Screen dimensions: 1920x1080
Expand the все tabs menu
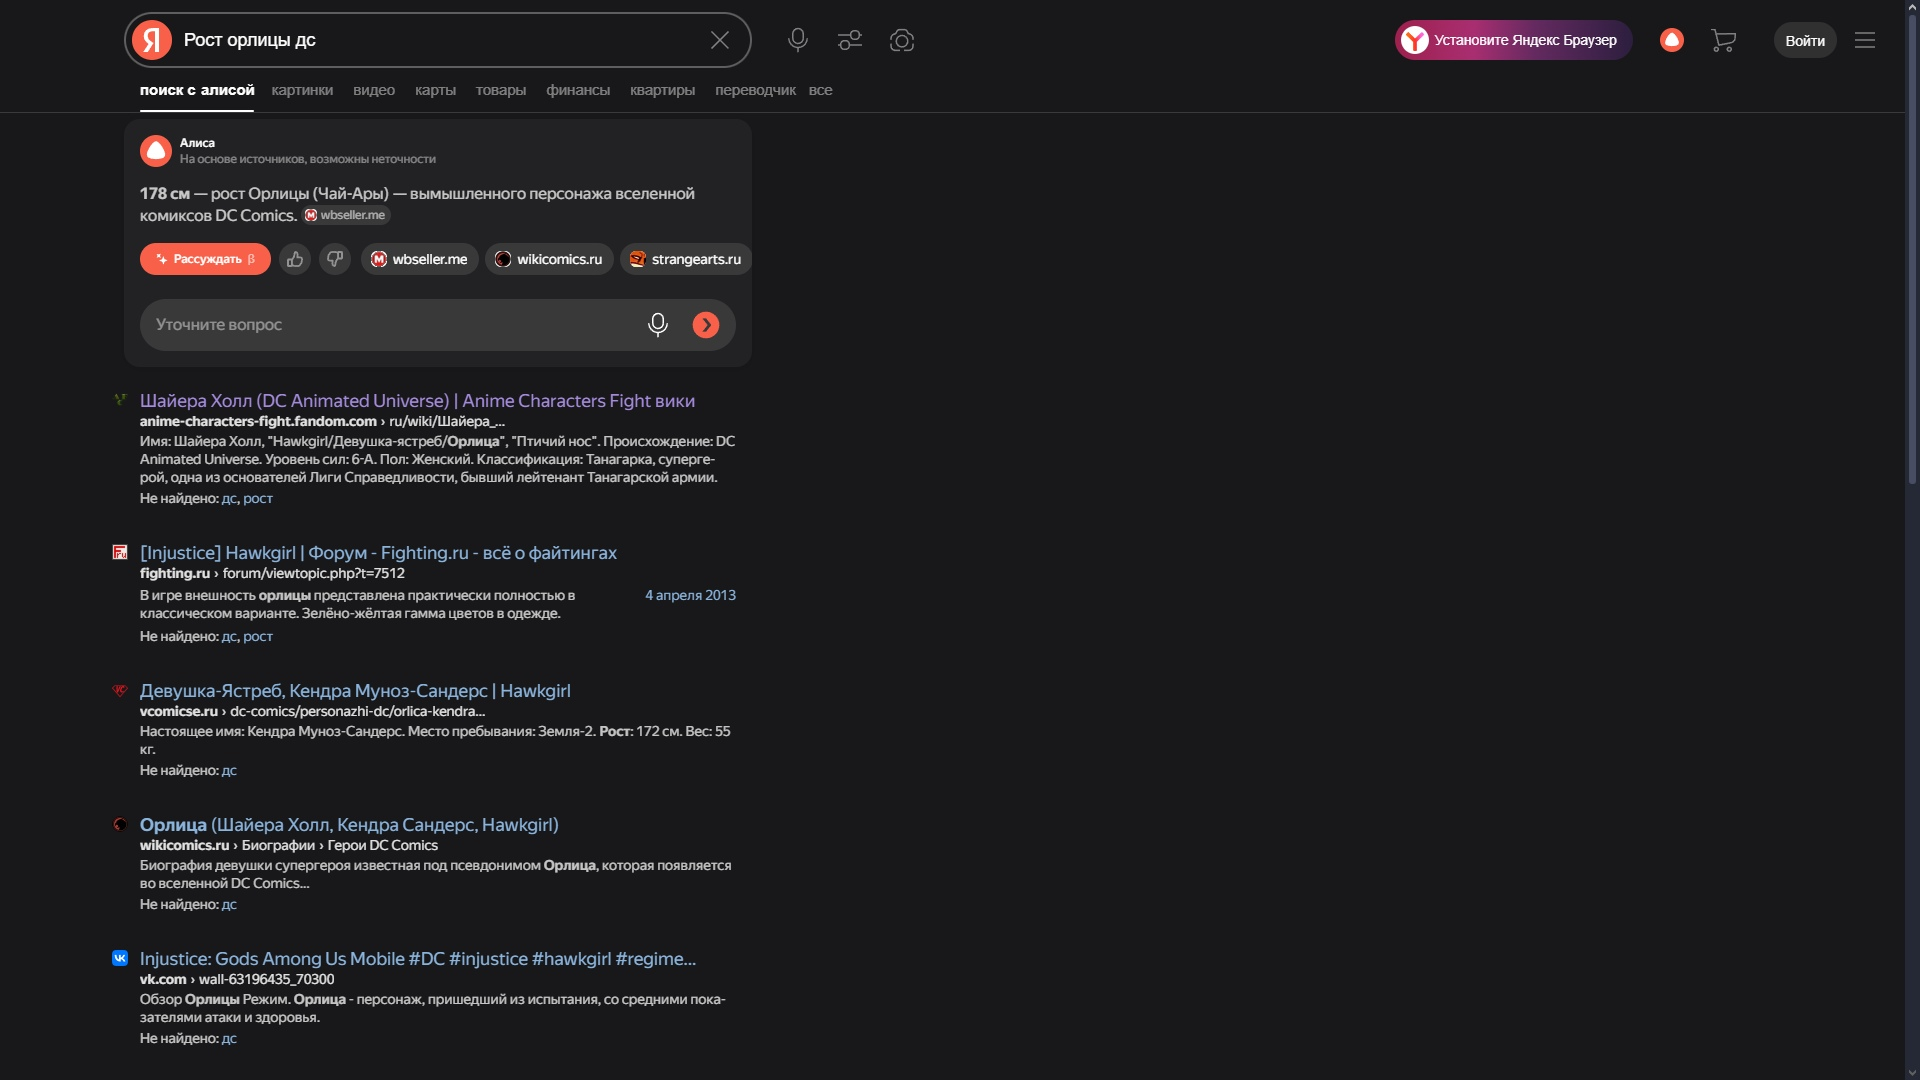tap(820, 90)
